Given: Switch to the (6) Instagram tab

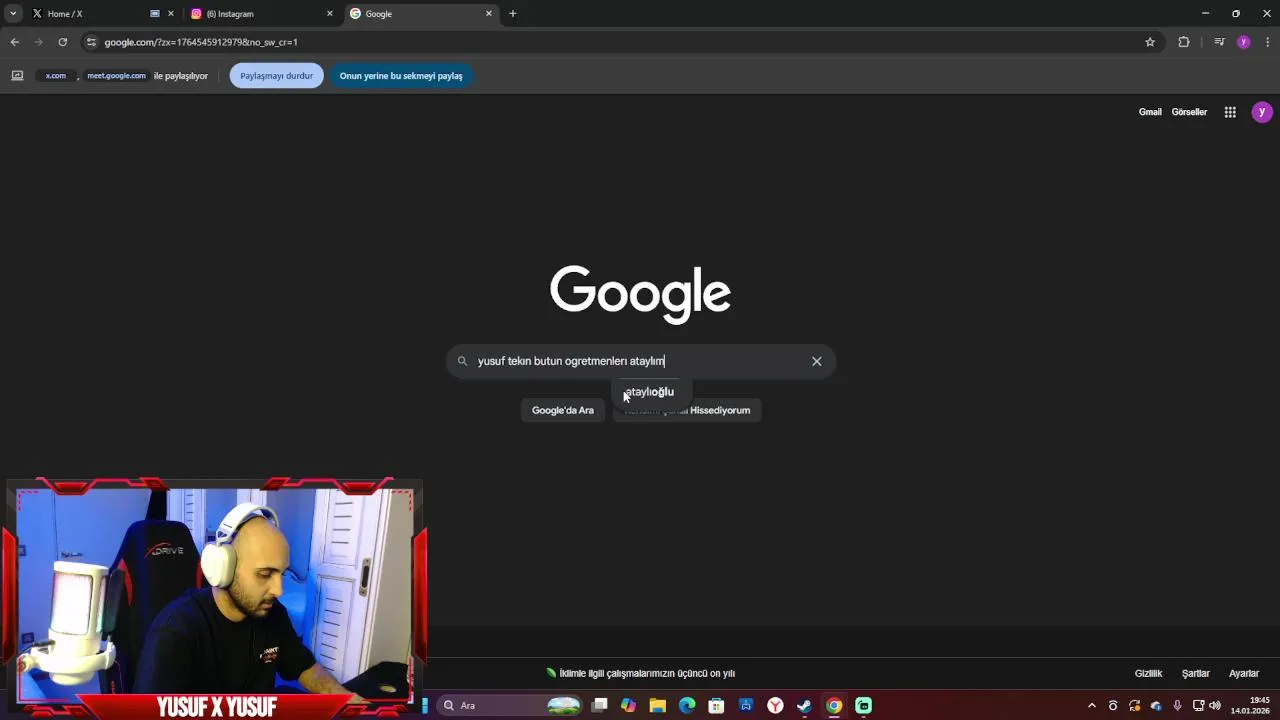Looking at the screenshot, I should (262, 14).
